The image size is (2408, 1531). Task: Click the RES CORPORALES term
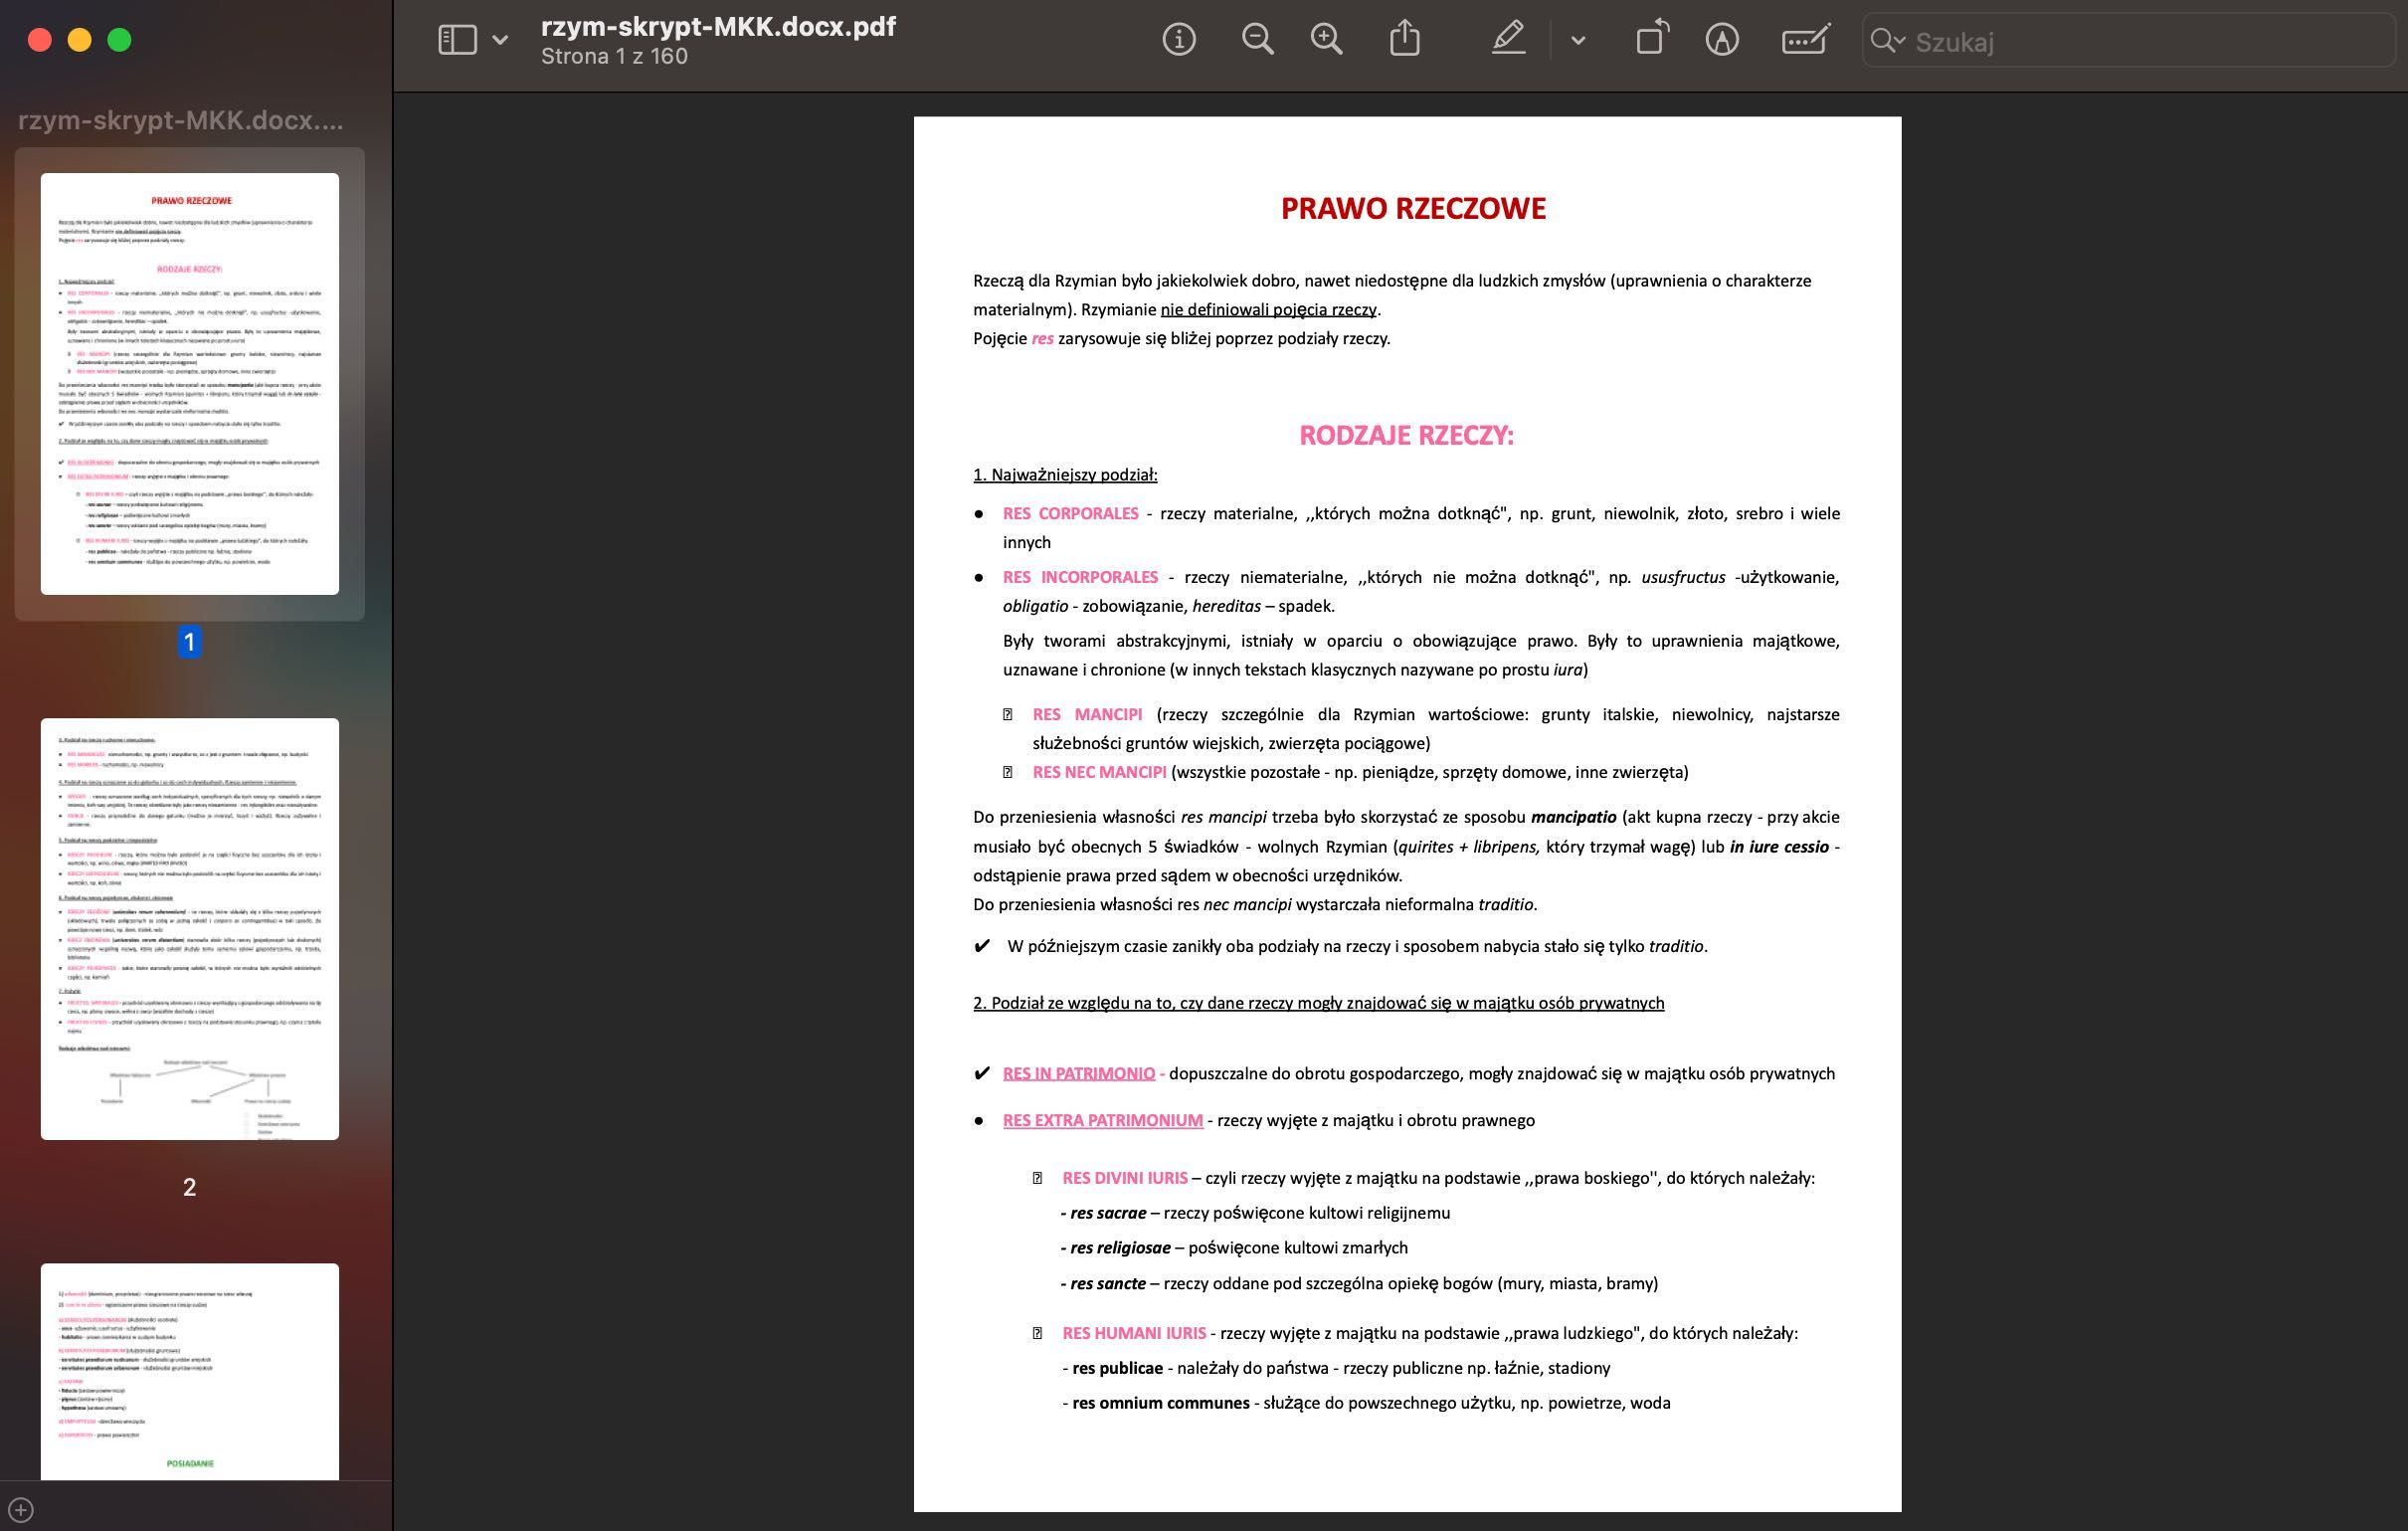[x=1070, y=514]
